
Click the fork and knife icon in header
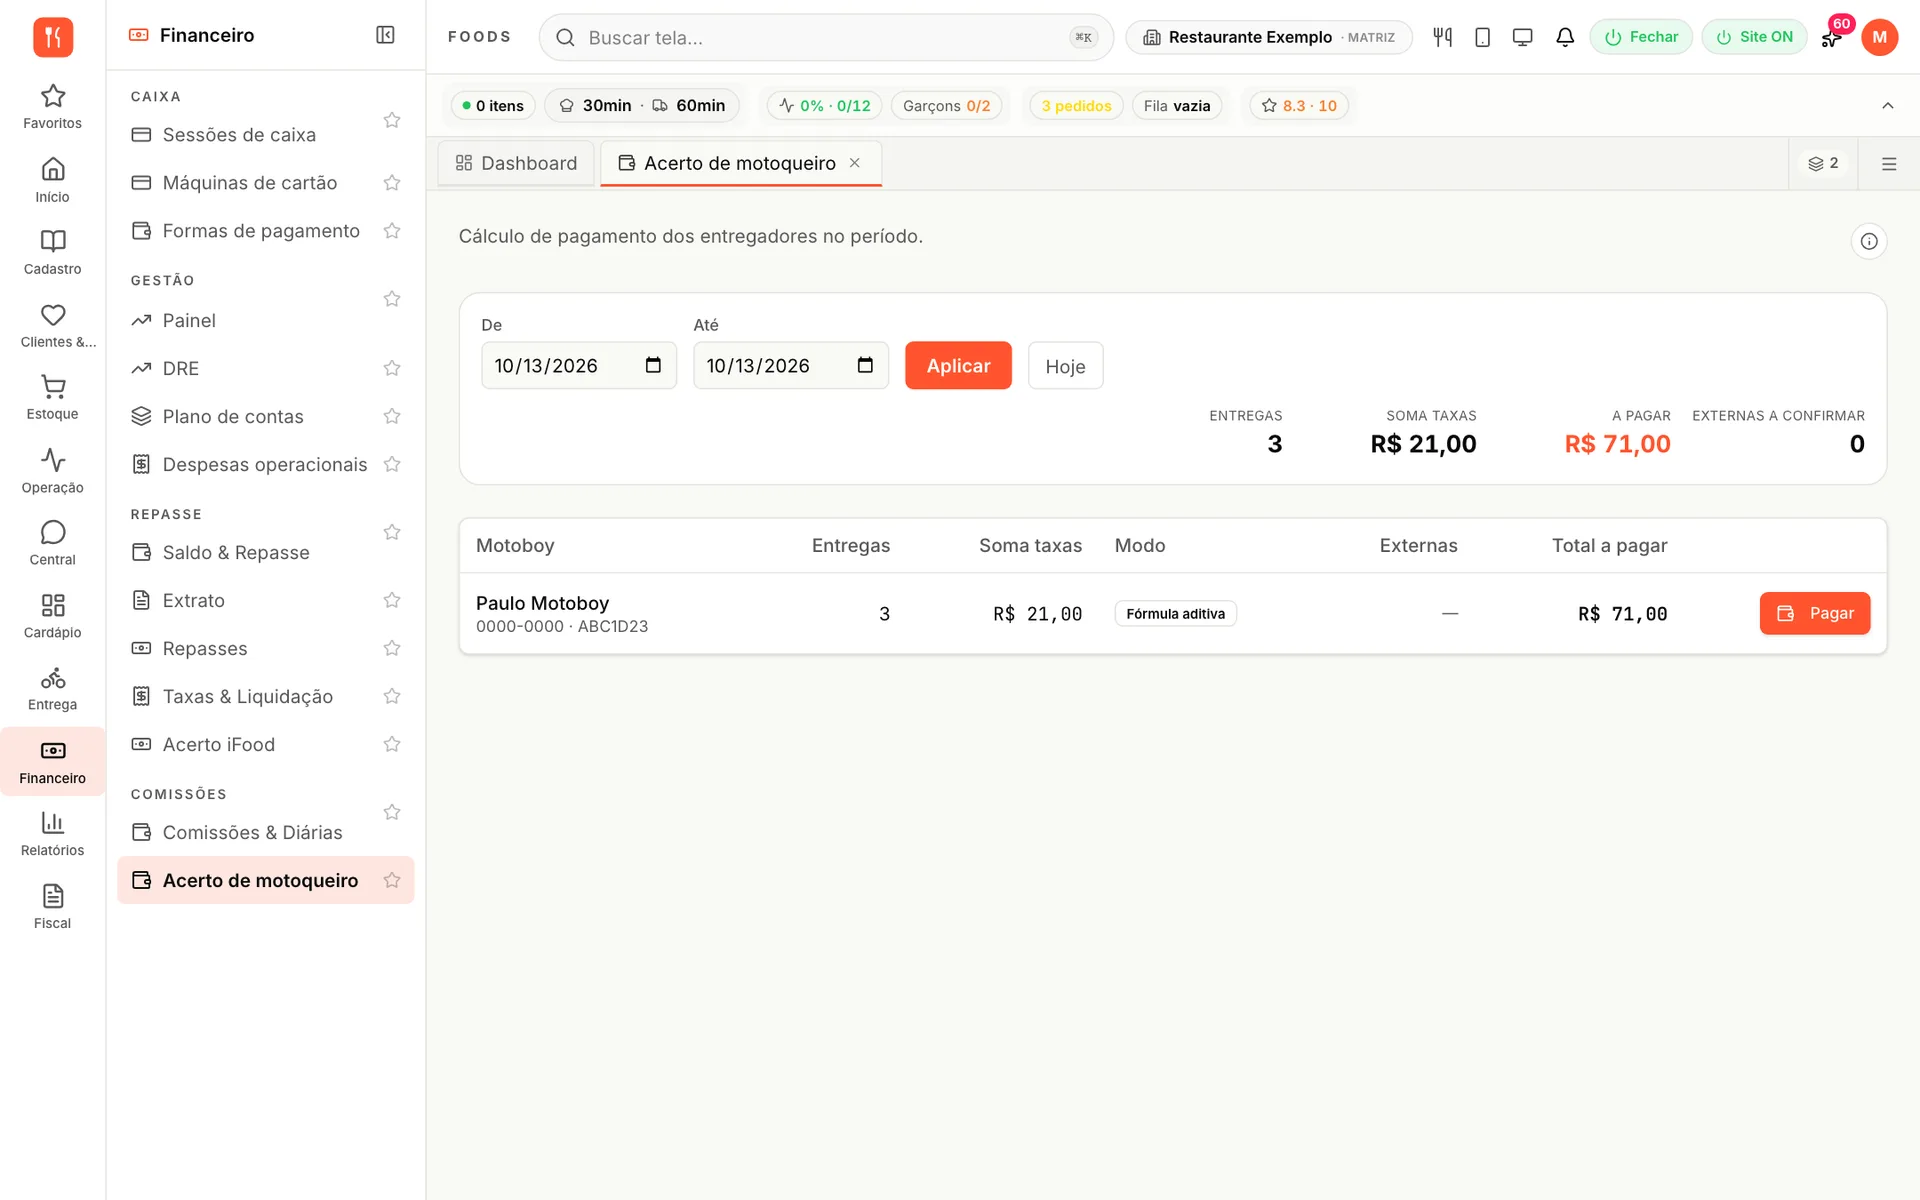(x=1442, y=37)
